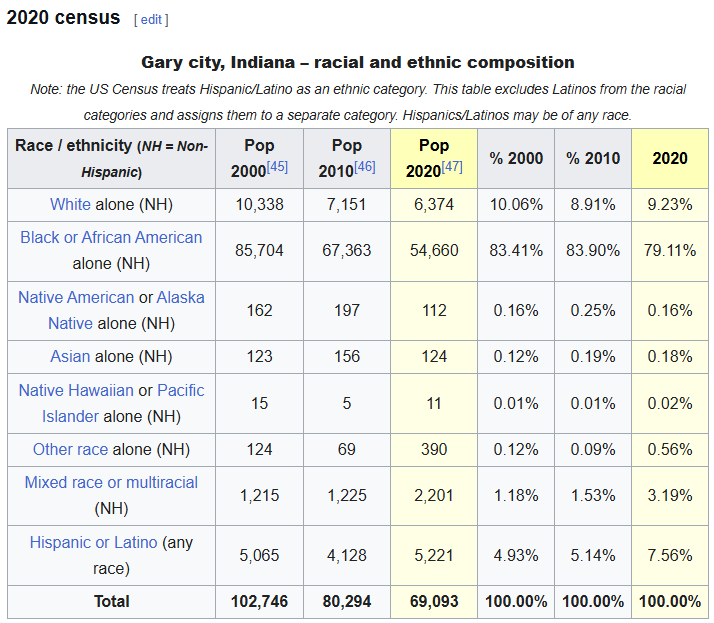Click the cell showing 79.11%
Image resolution: width=714 pixels, height=623 pixels.
pyautogui.click(x=670, y=251)
